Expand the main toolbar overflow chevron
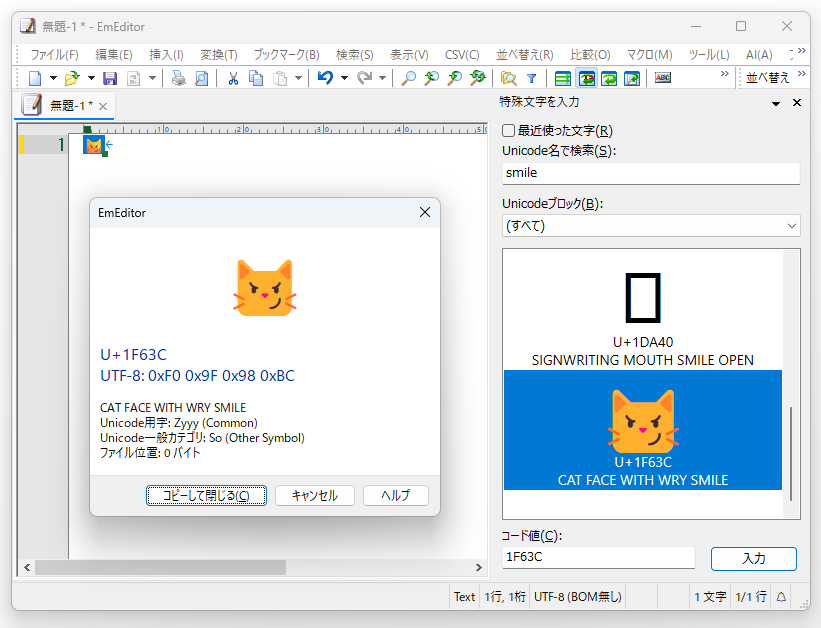Image resolution: width=821 pixels, height=628 pixels. 725,73
